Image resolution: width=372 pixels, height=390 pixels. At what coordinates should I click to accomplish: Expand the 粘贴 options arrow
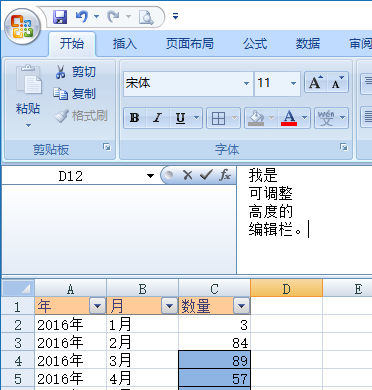(28, 125)
